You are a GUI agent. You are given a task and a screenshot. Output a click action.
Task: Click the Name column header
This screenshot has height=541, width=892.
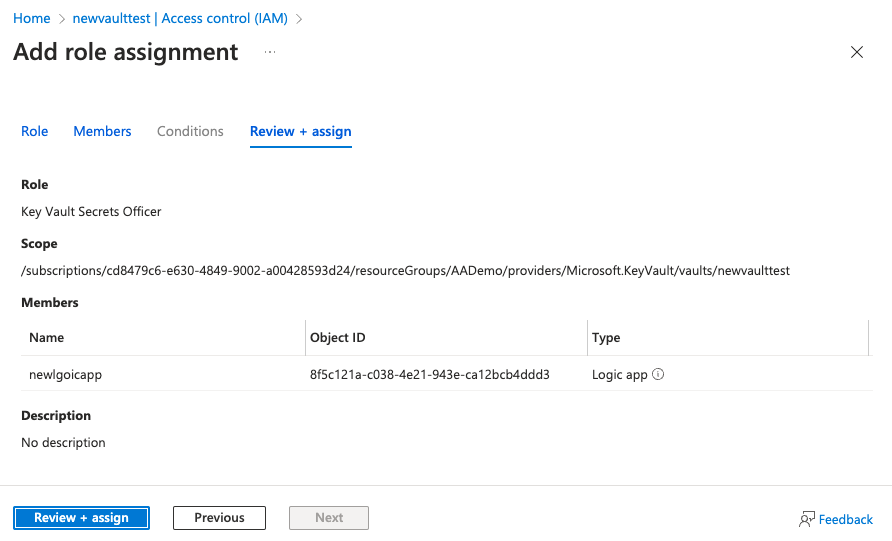coord(47,338)
